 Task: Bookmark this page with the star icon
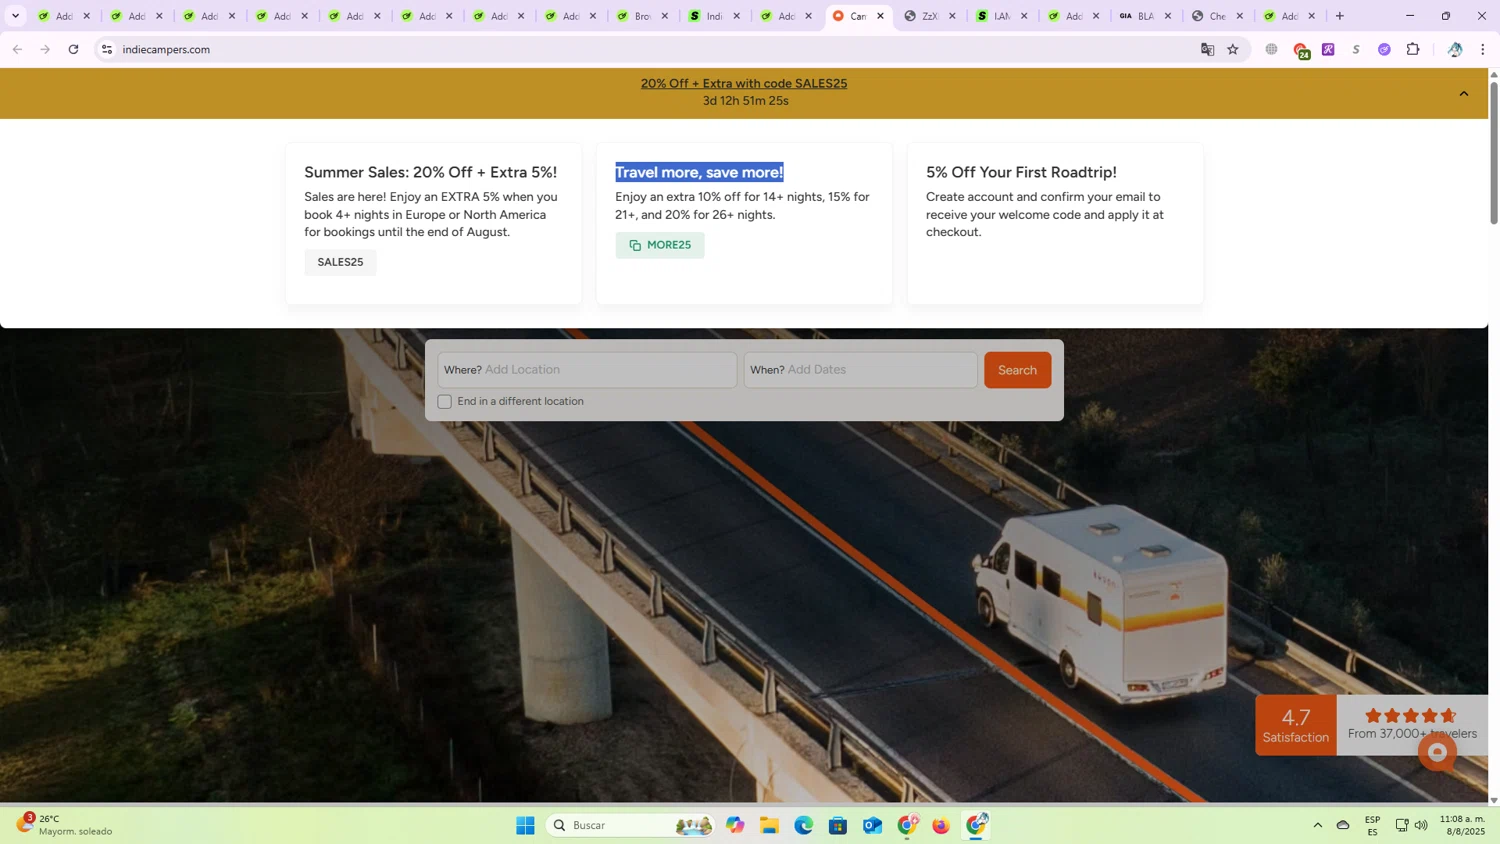tap(1233, 49)
